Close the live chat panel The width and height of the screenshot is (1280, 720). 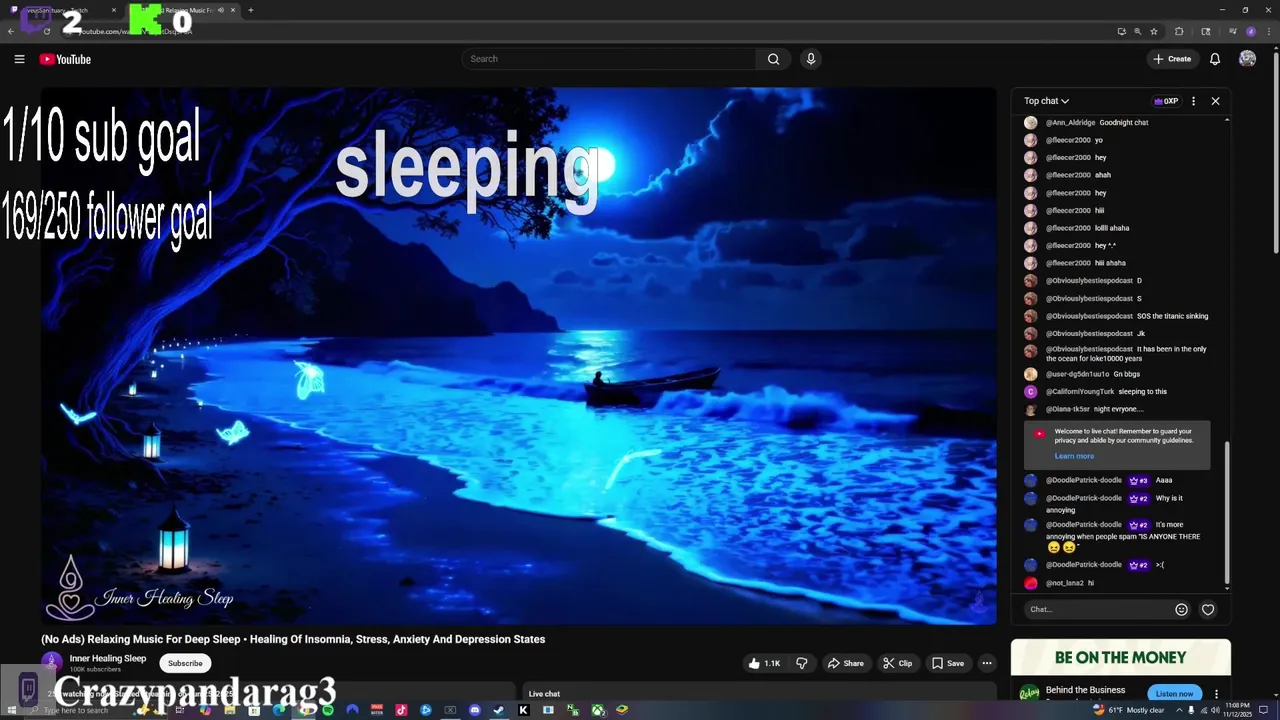point(1215,101)
